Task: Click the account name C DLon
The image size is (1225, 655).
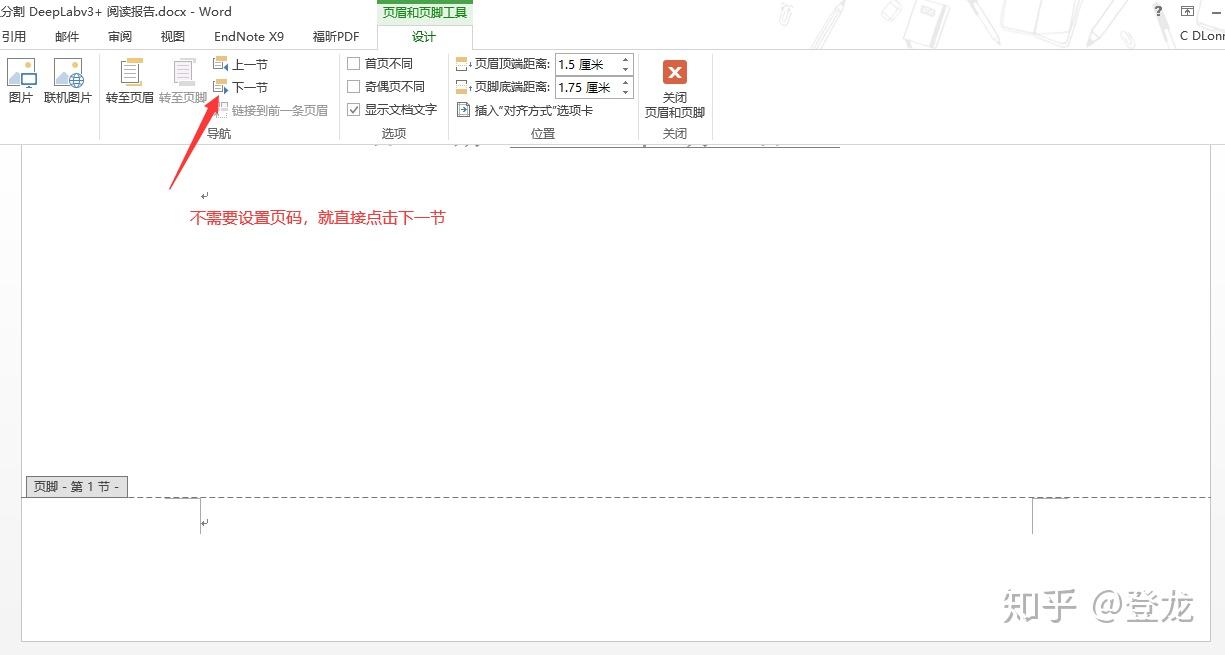Action: click(1202, 36)
